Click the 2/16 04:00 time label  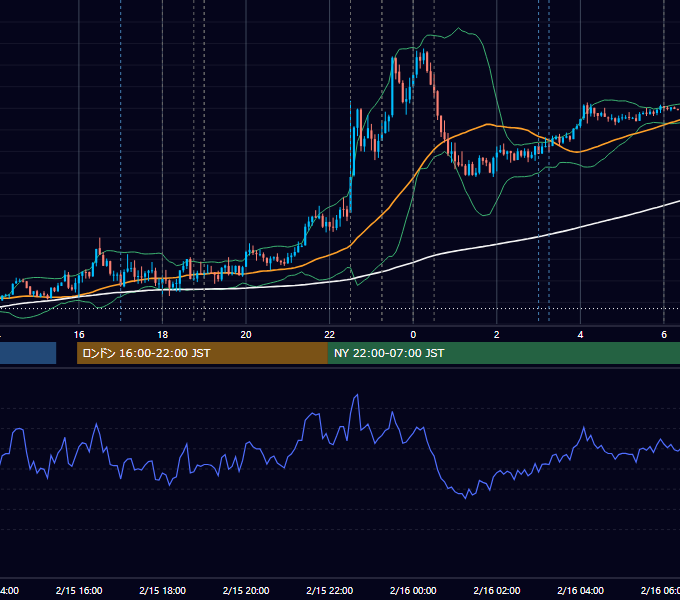(x=580, y=590)
